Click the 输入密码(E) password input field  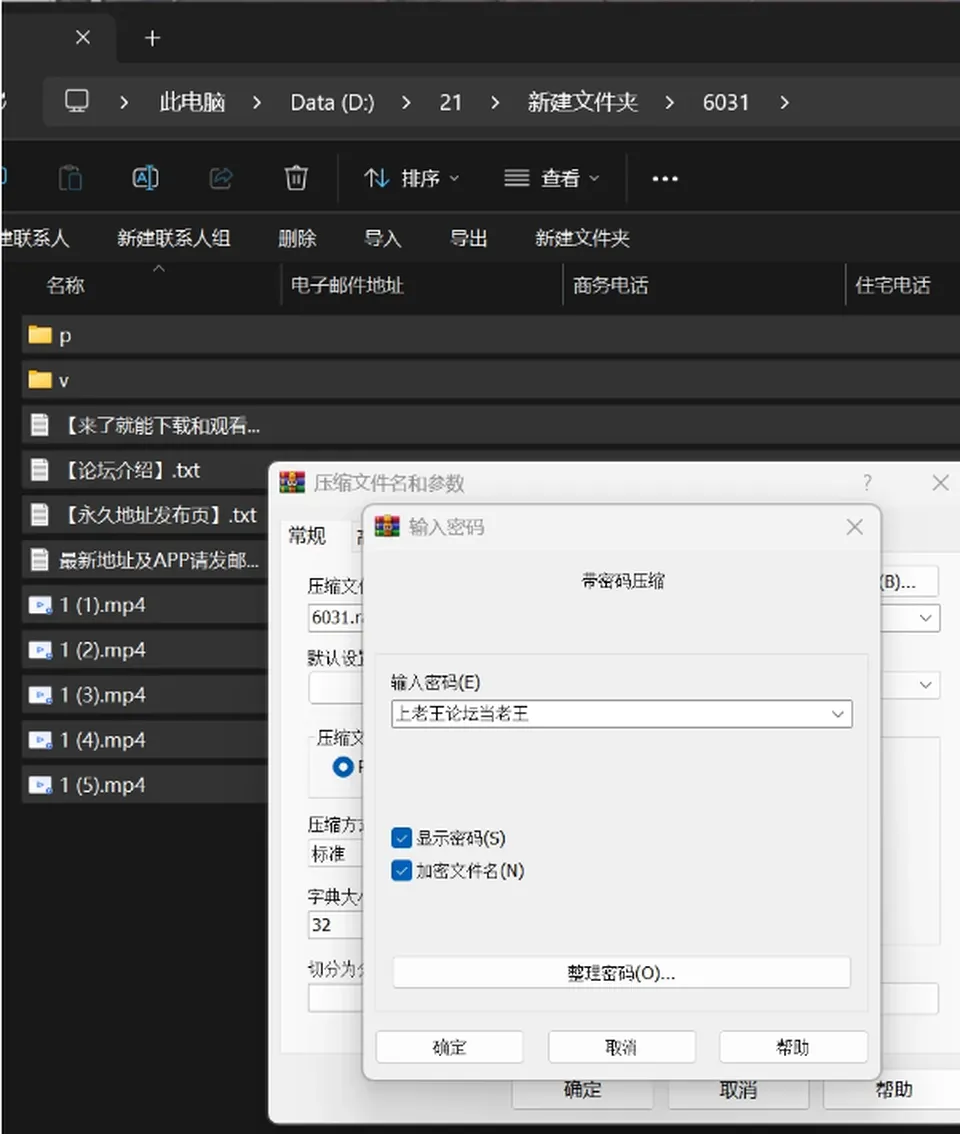[x=621, y=714]
